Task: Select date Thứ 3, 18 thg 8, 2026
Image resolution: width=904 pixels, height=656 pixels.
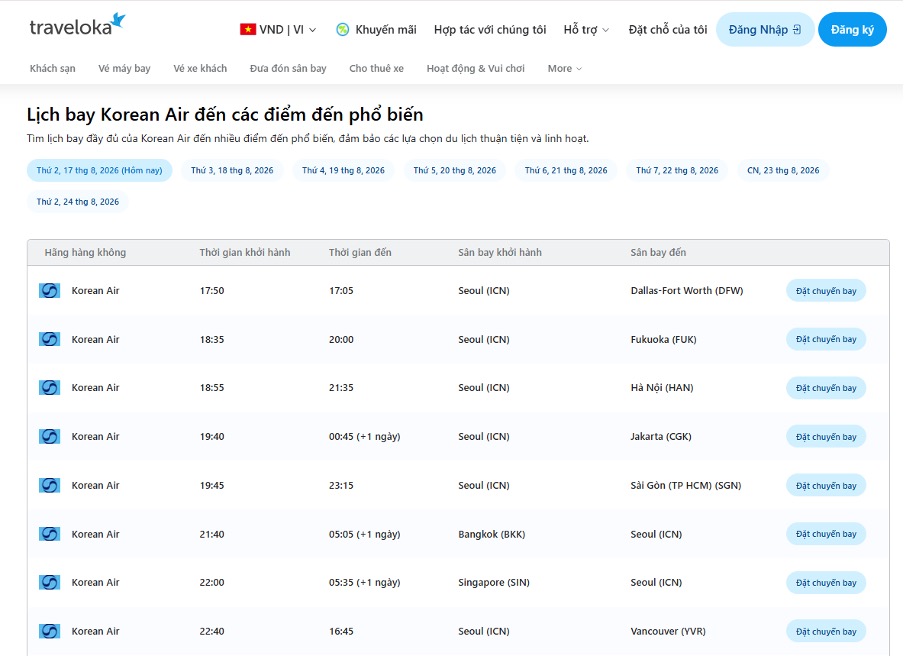Action: (x=232, y=171)
